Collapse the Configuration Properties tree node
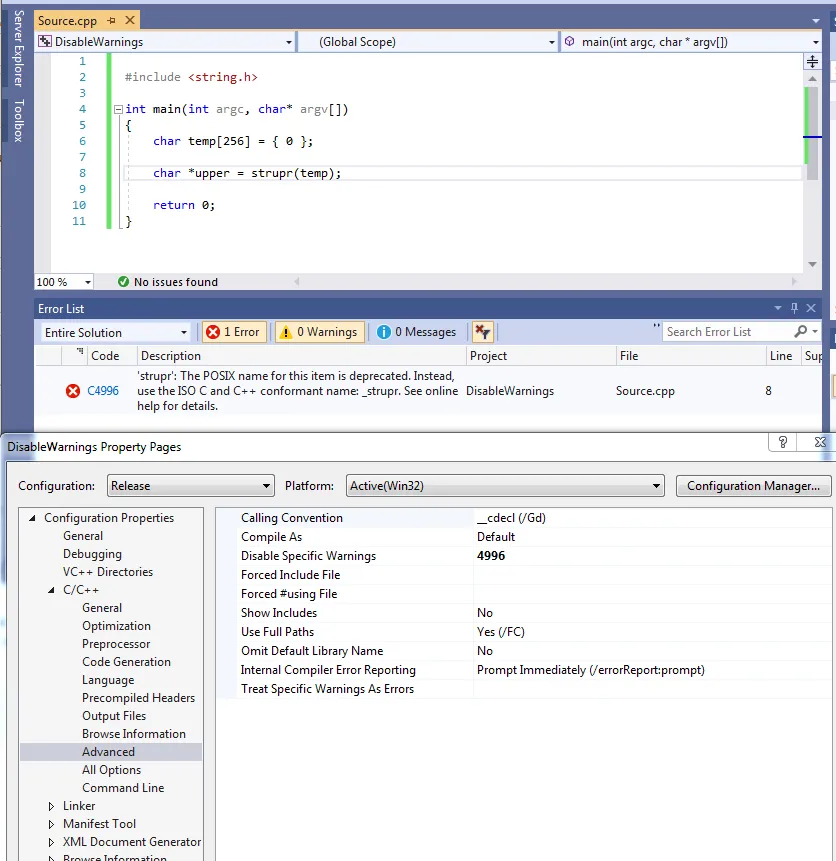Viewport: 836px width, 861px height. click(32, 518)
